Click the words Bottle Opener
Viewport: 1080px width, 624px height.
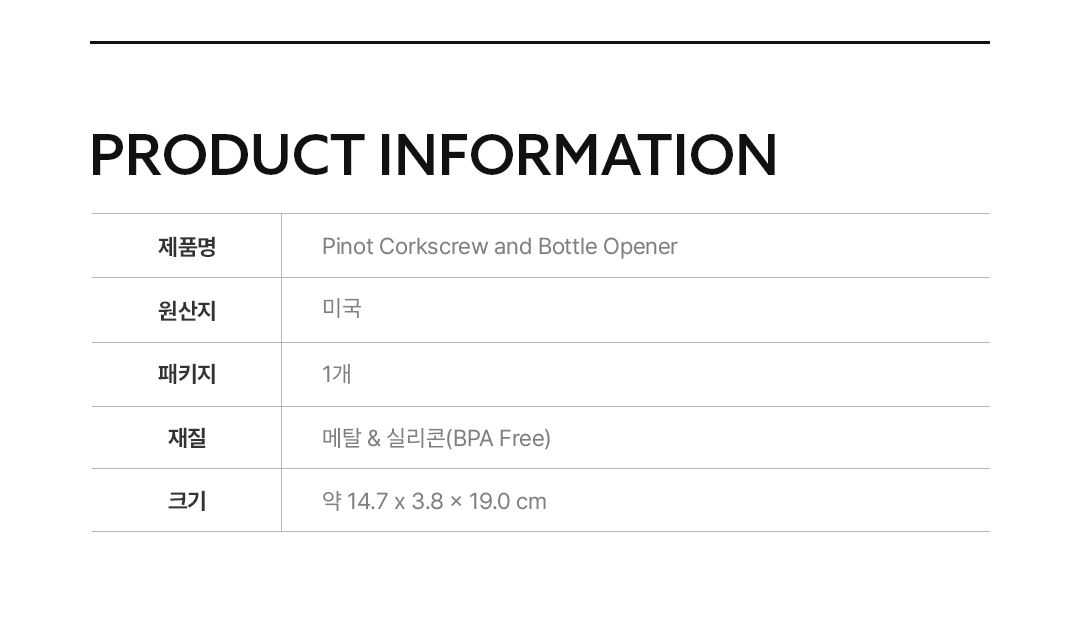(607, 247)
